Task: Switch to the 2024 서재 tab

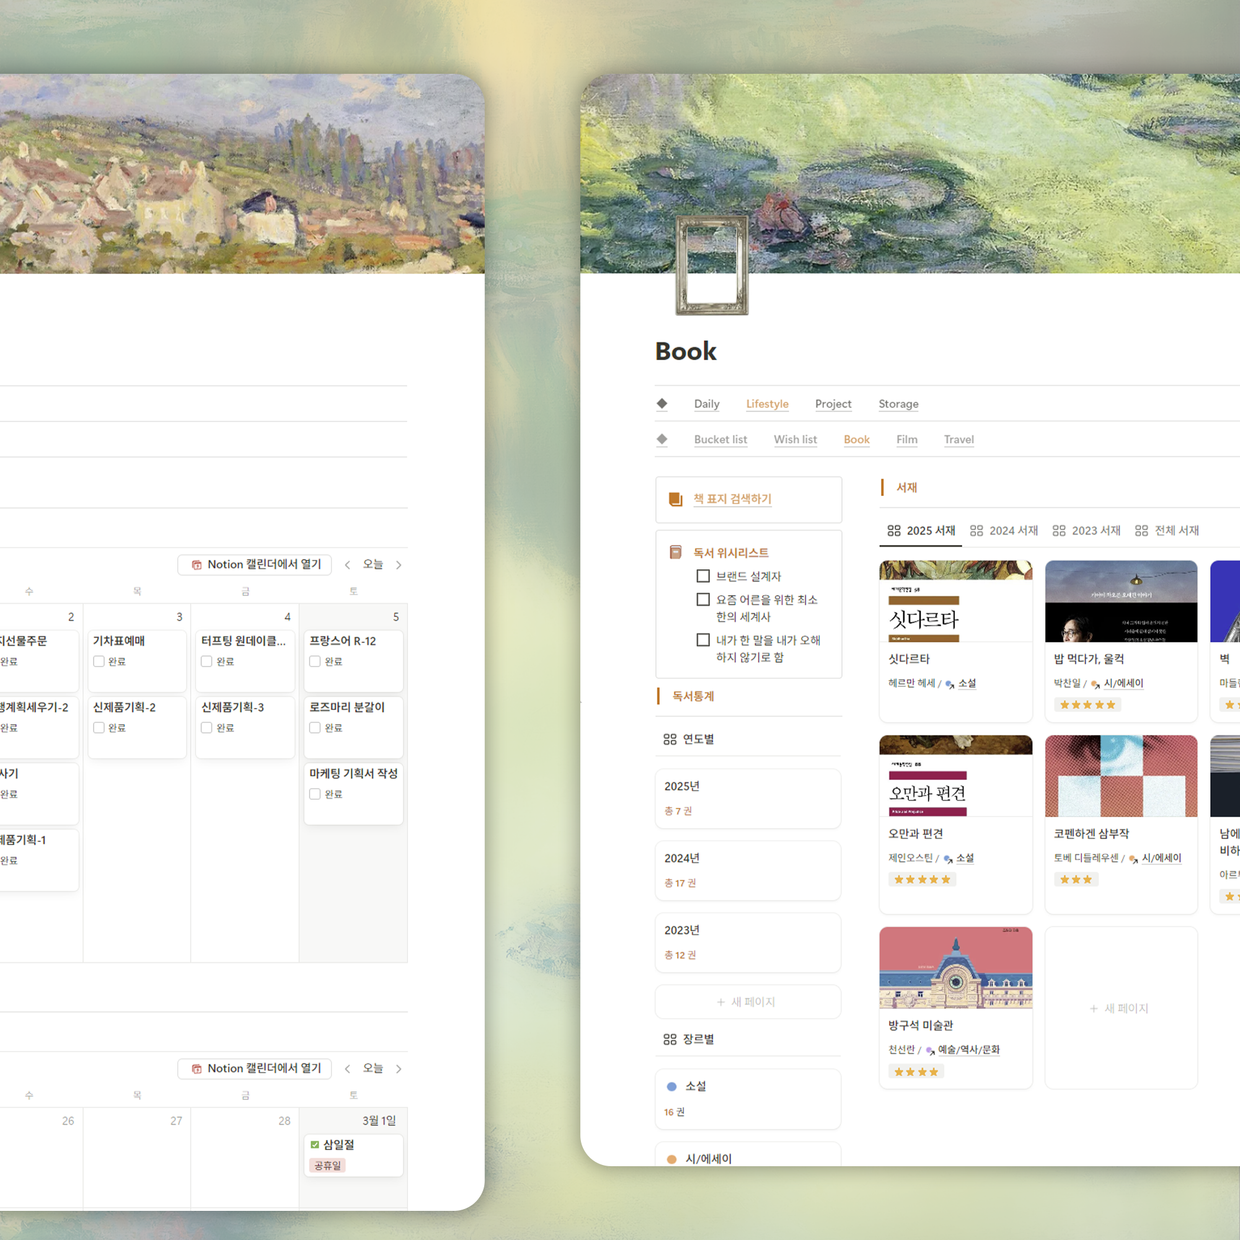Action: (x=1004, y=531)
